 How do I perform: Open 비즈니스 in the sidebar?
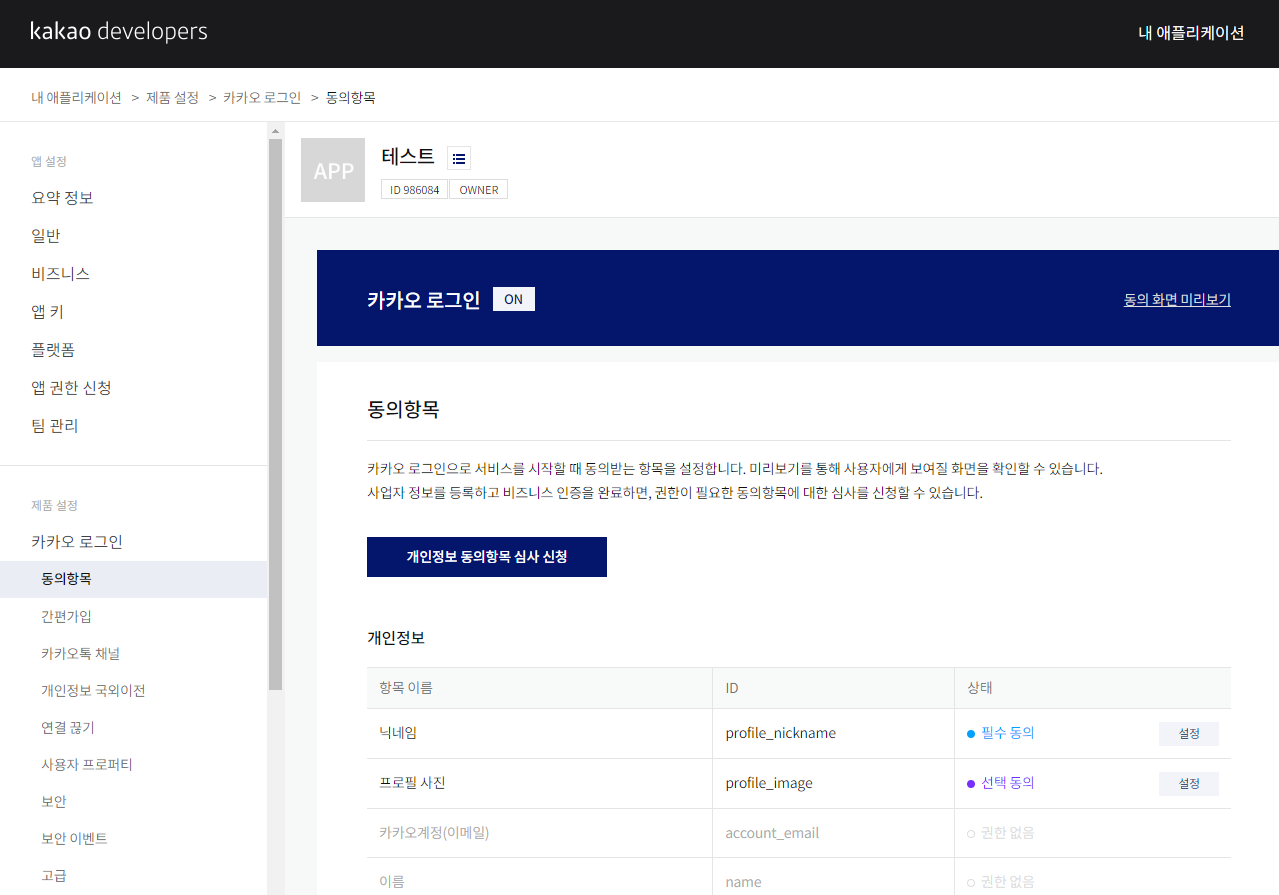point(61,274)
